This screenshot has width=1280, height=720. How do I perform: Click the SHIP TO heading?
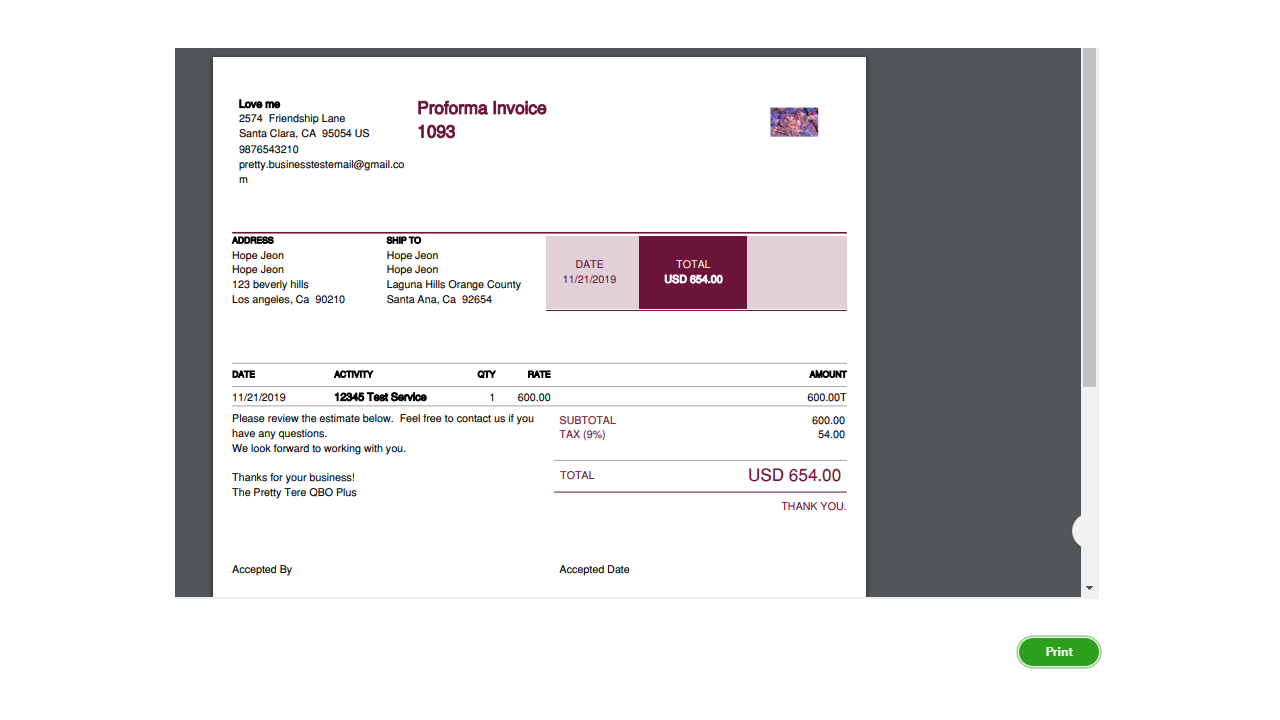click(404, 240)
